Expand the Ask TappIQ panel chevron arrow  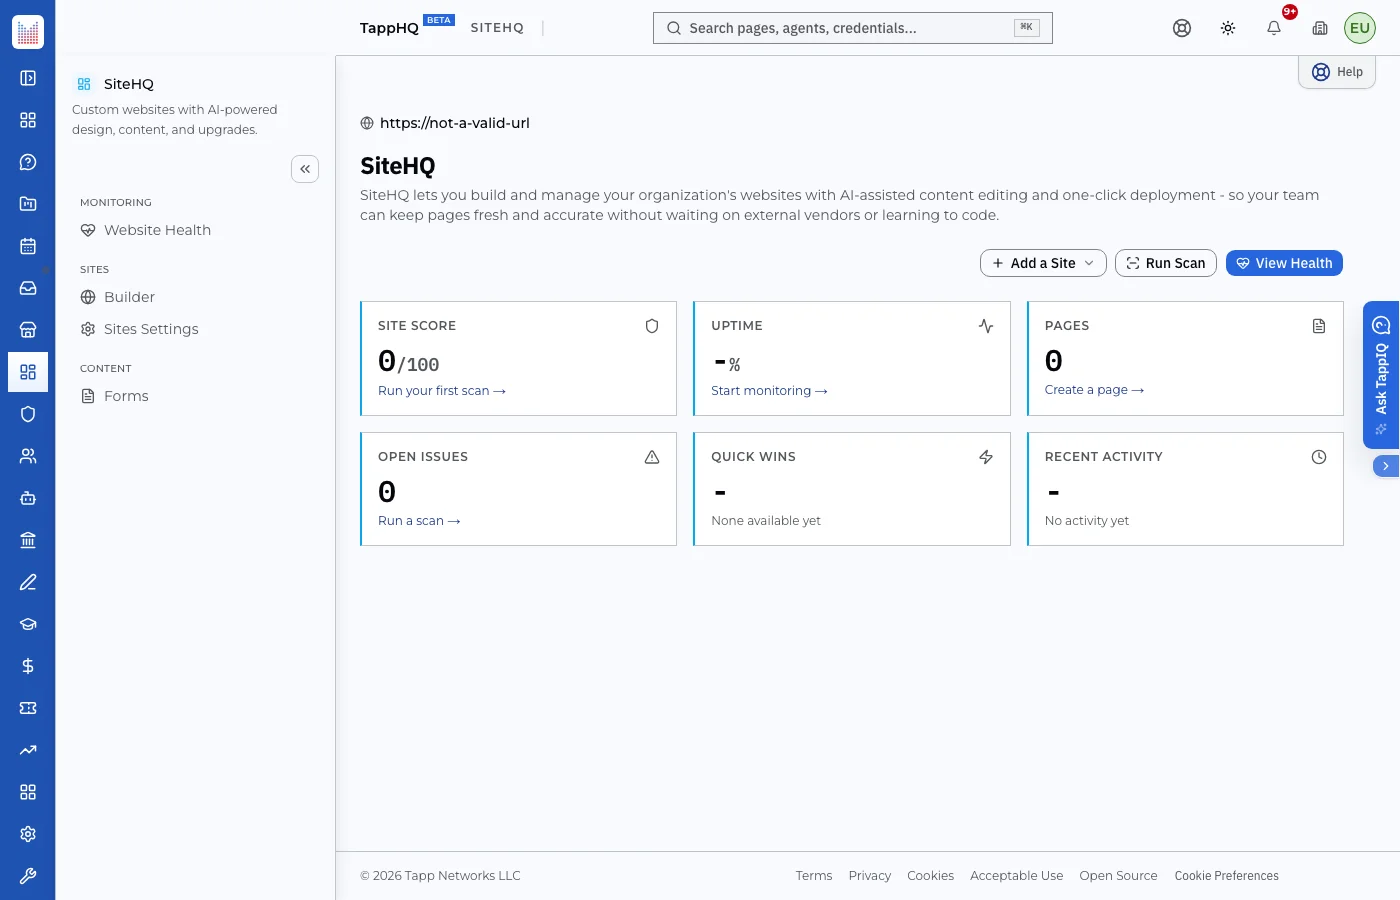point(1386,466)
